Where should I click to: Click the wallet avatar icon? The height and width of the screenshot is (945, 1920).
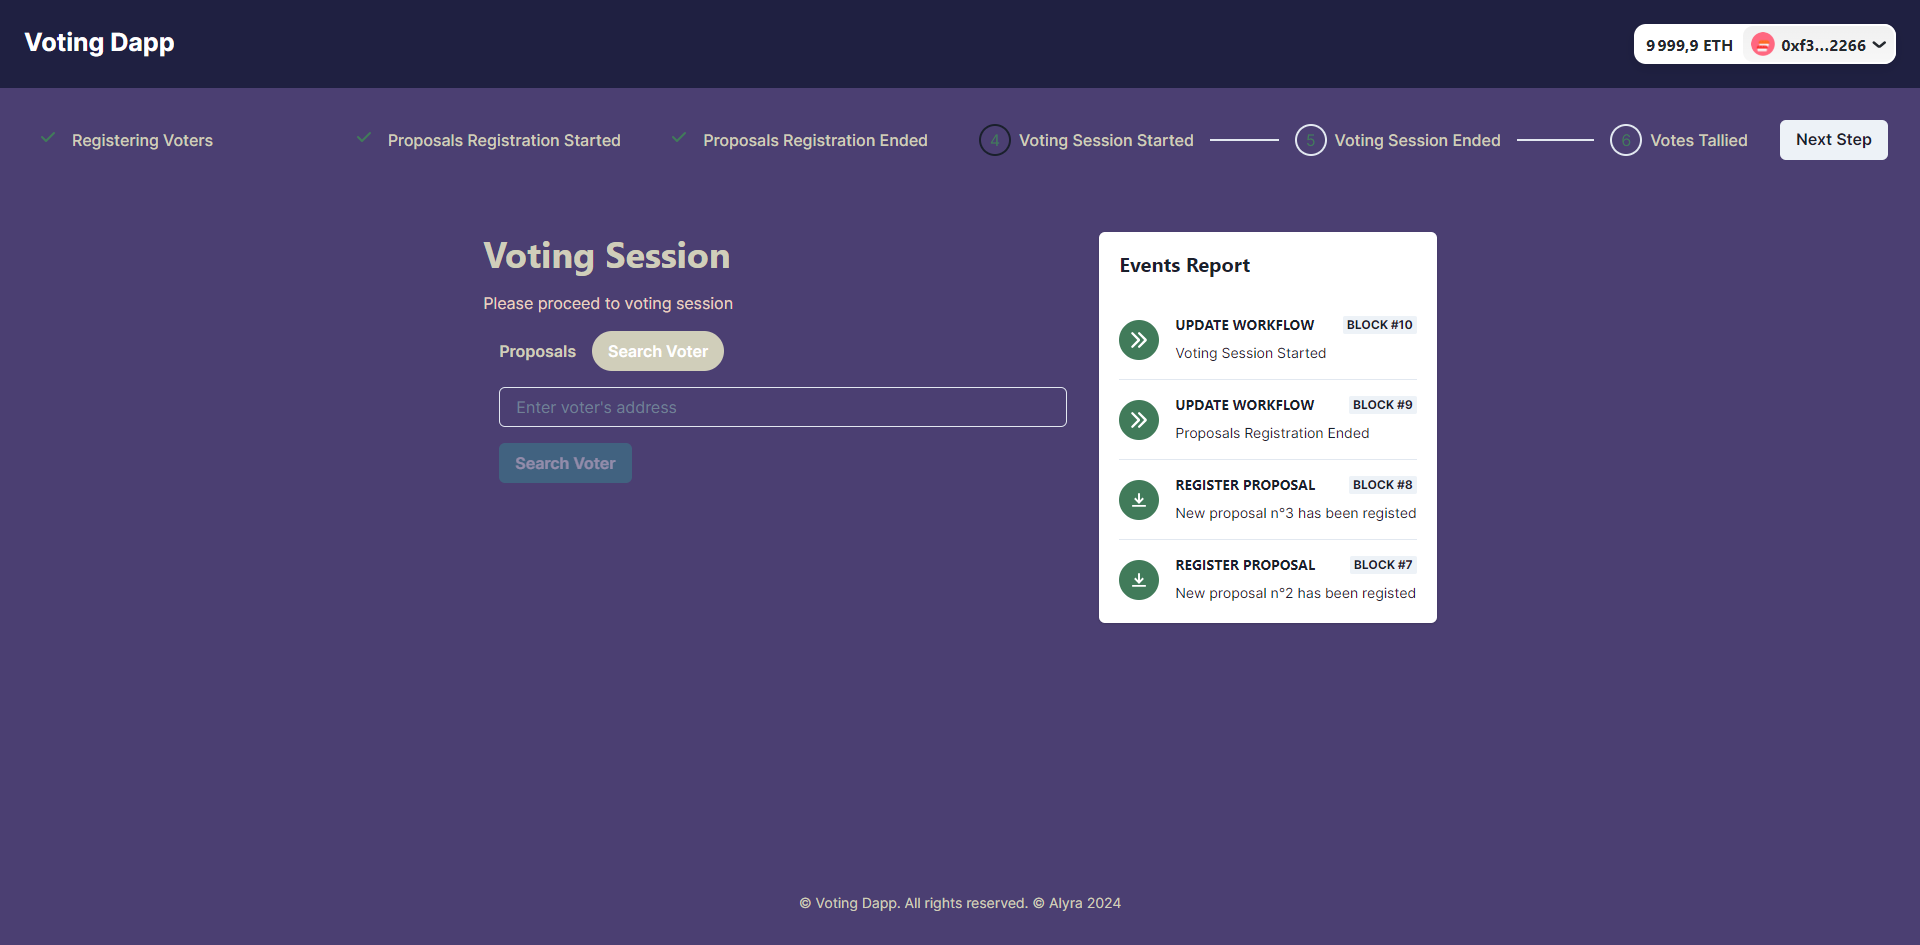click(x=1763, y=44)
